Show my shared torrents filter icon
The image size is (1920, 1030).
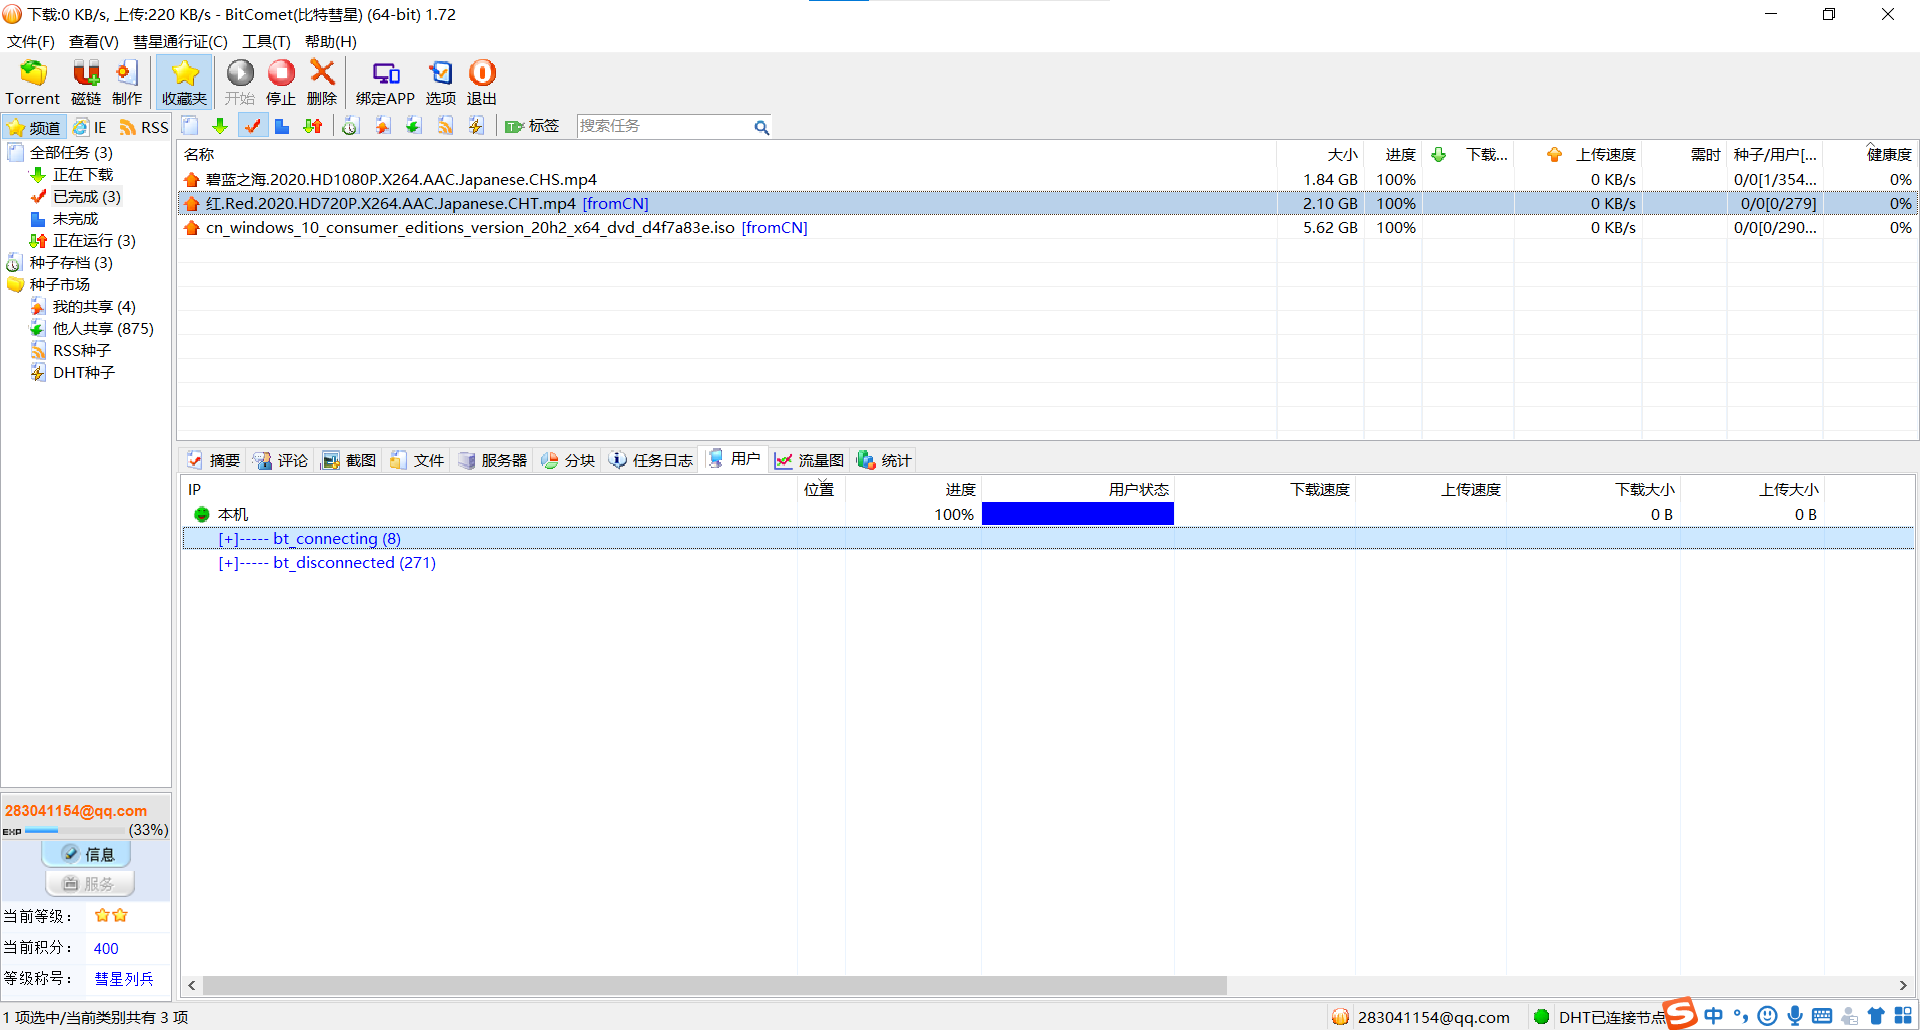coord(382,126)
